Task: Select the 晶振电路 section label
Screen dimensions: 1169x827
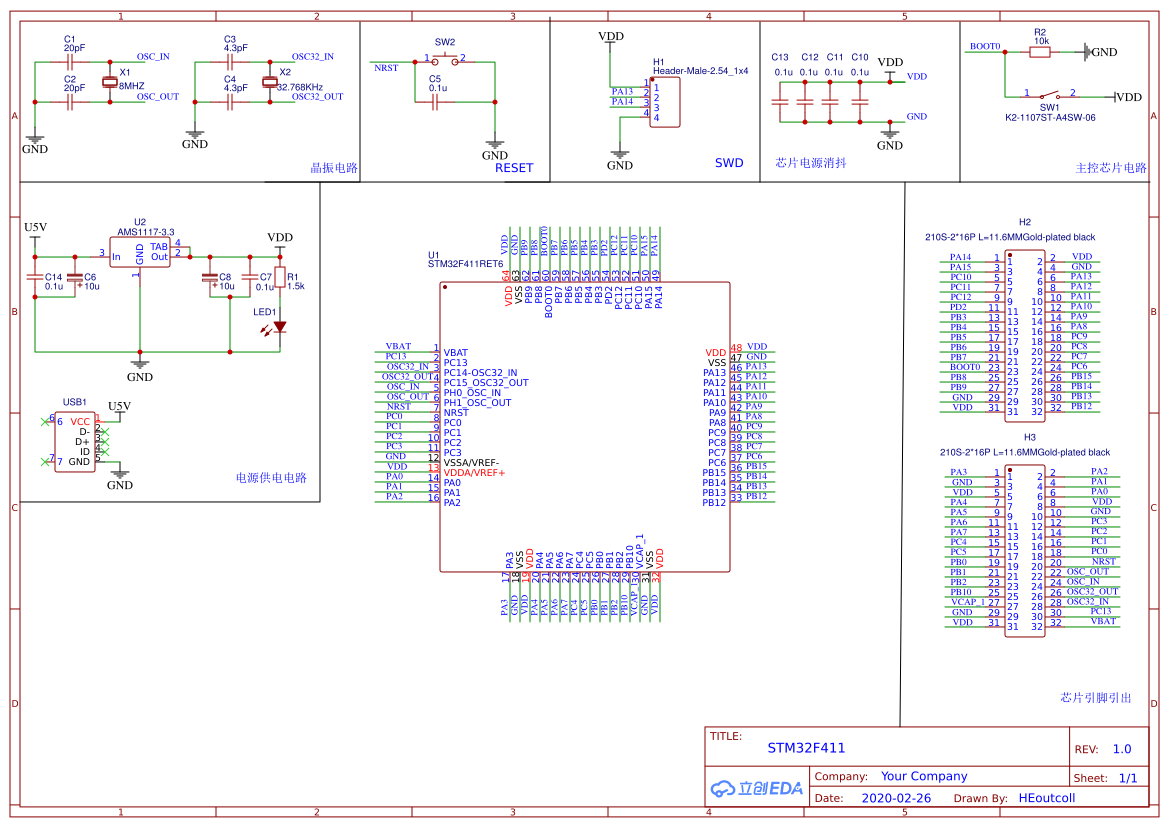Action: coord(334,168)
